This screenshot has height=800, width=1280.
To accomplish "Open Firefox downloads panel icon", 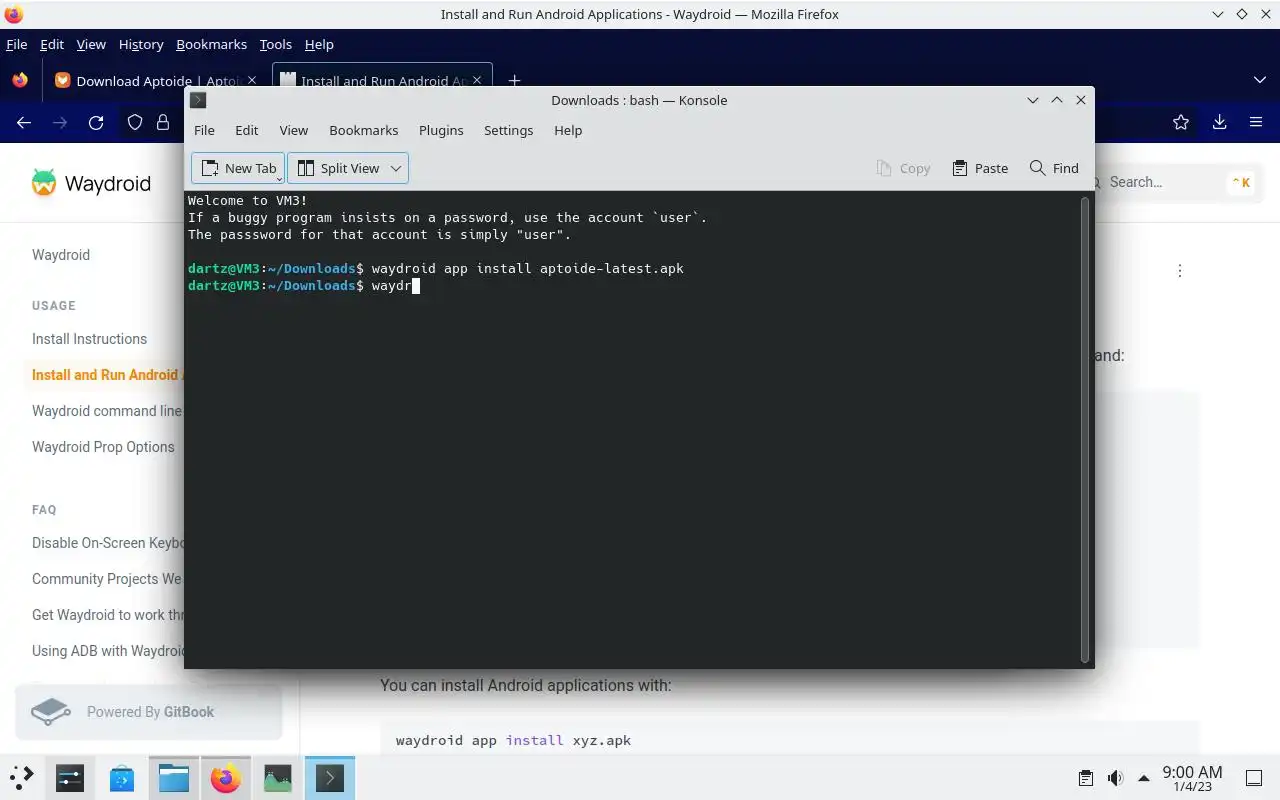I will [x=1219, y=122].
